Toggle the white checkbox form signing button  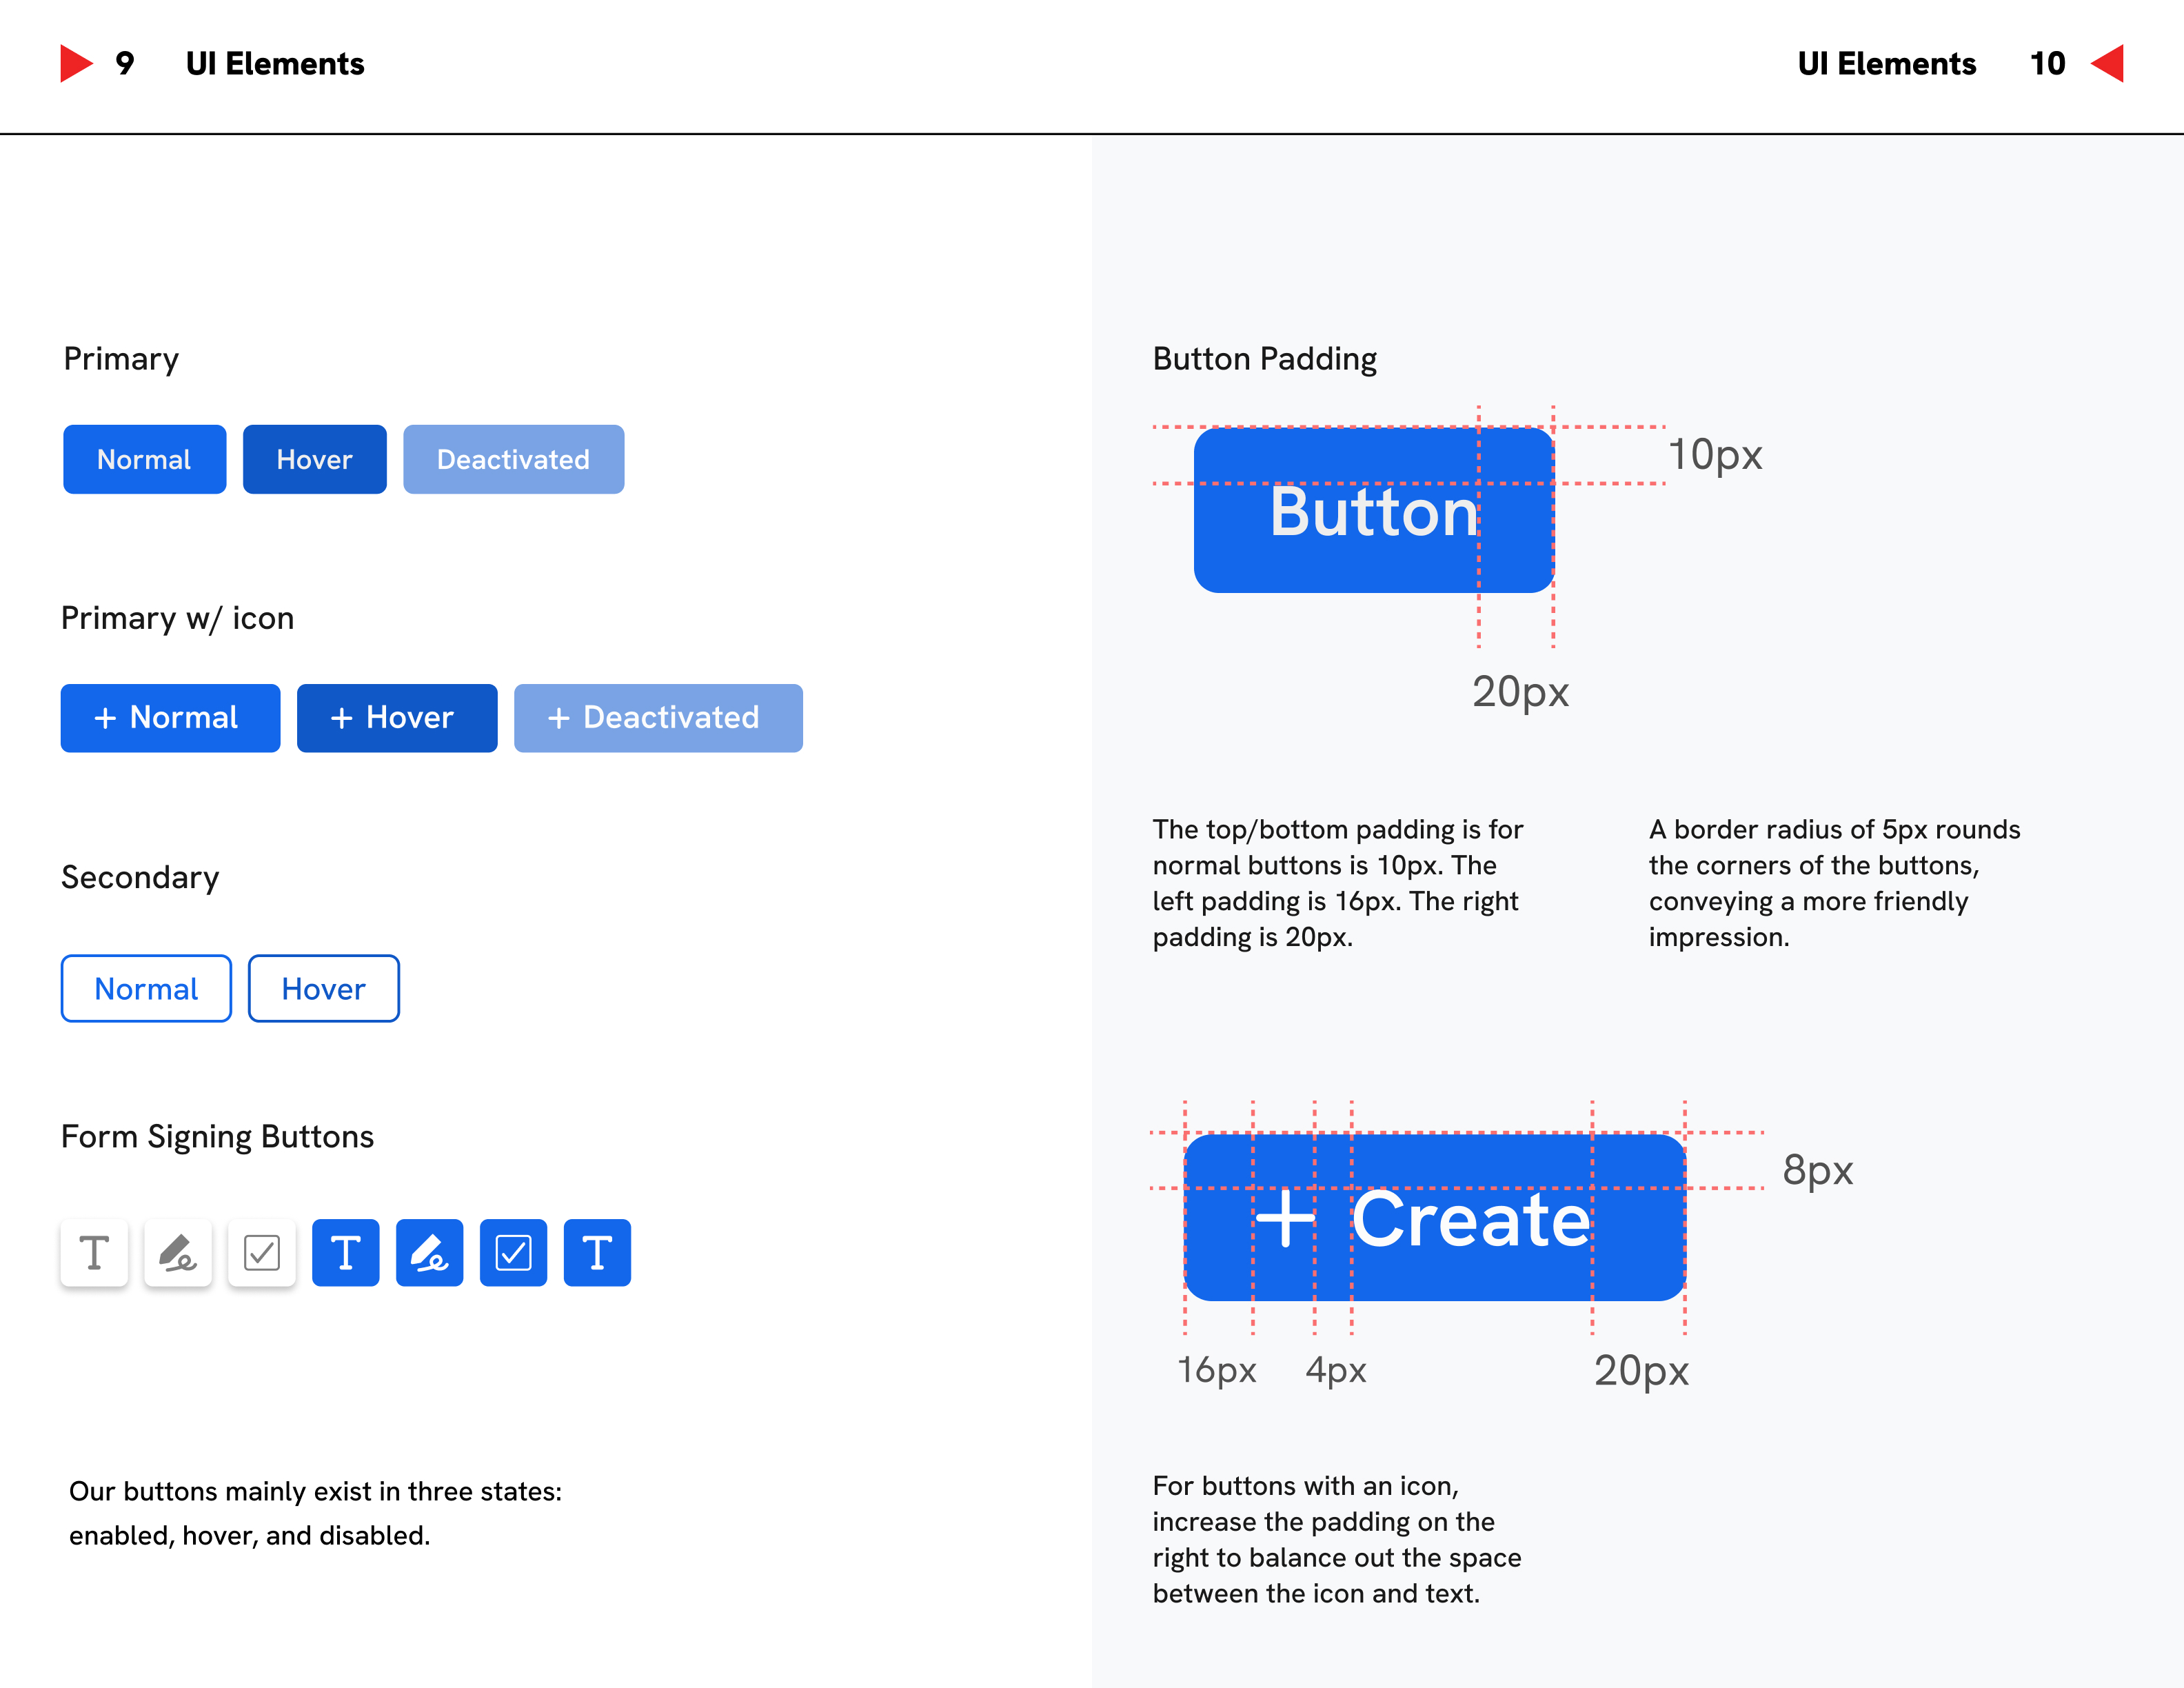262,1252
